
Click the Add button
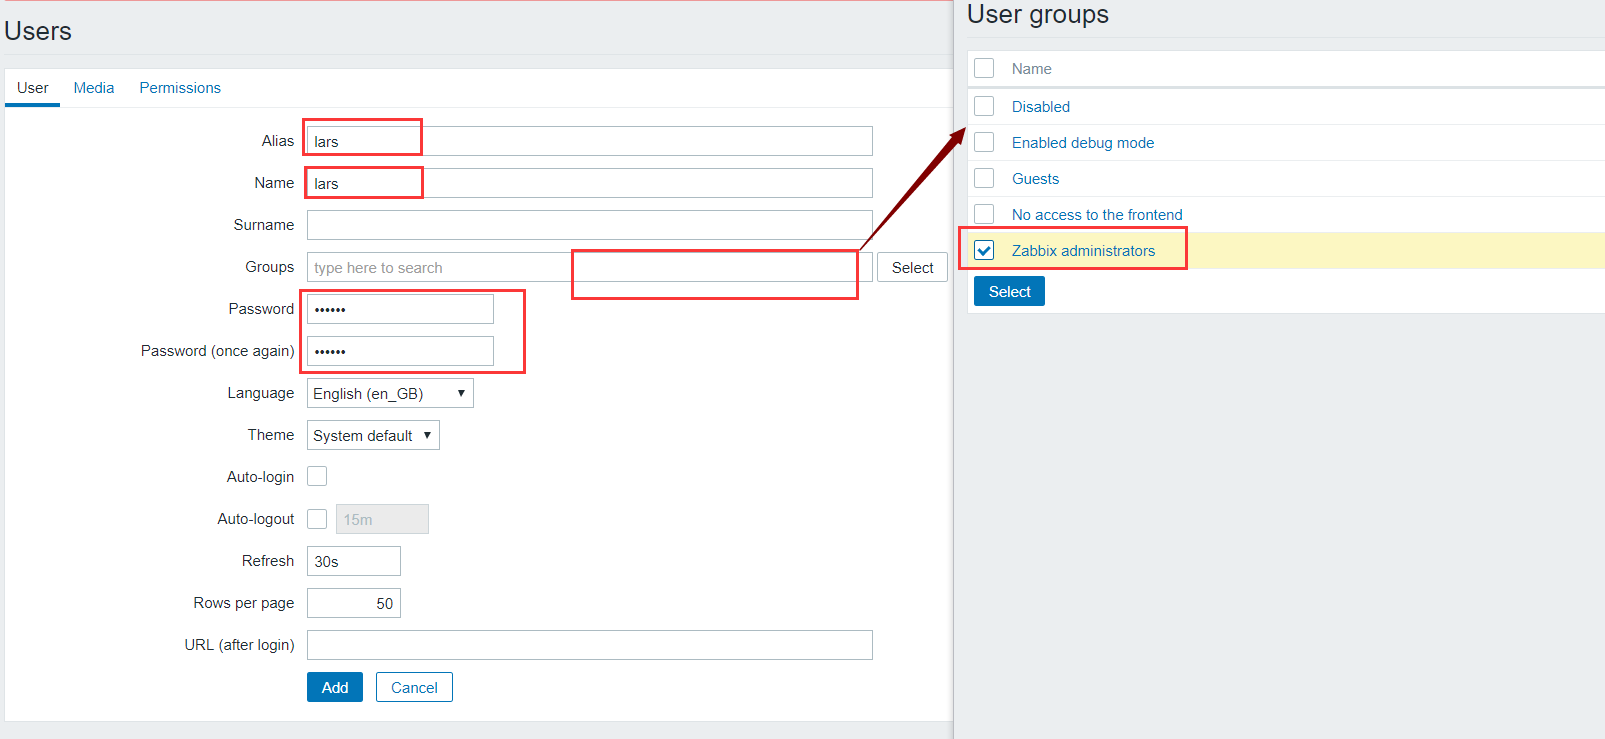coord(335,687)
